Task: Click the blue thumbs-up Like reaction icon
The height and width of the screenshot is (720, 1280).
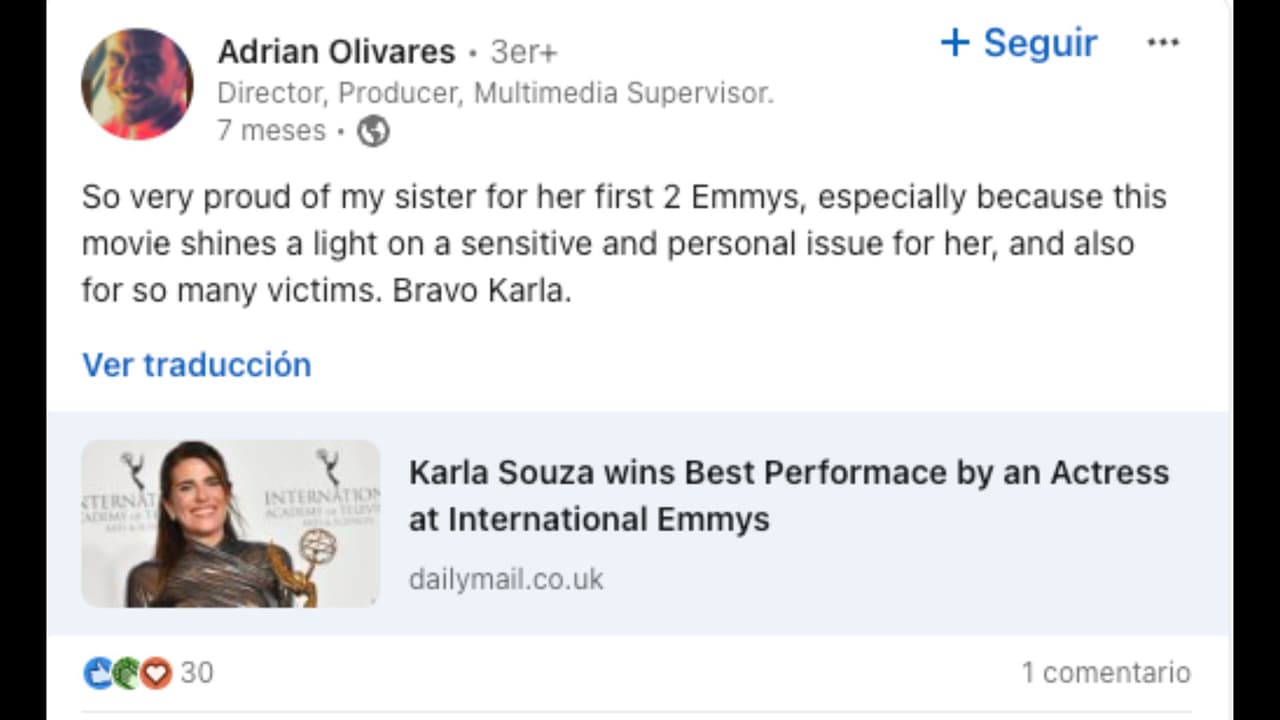Action: 97,673
